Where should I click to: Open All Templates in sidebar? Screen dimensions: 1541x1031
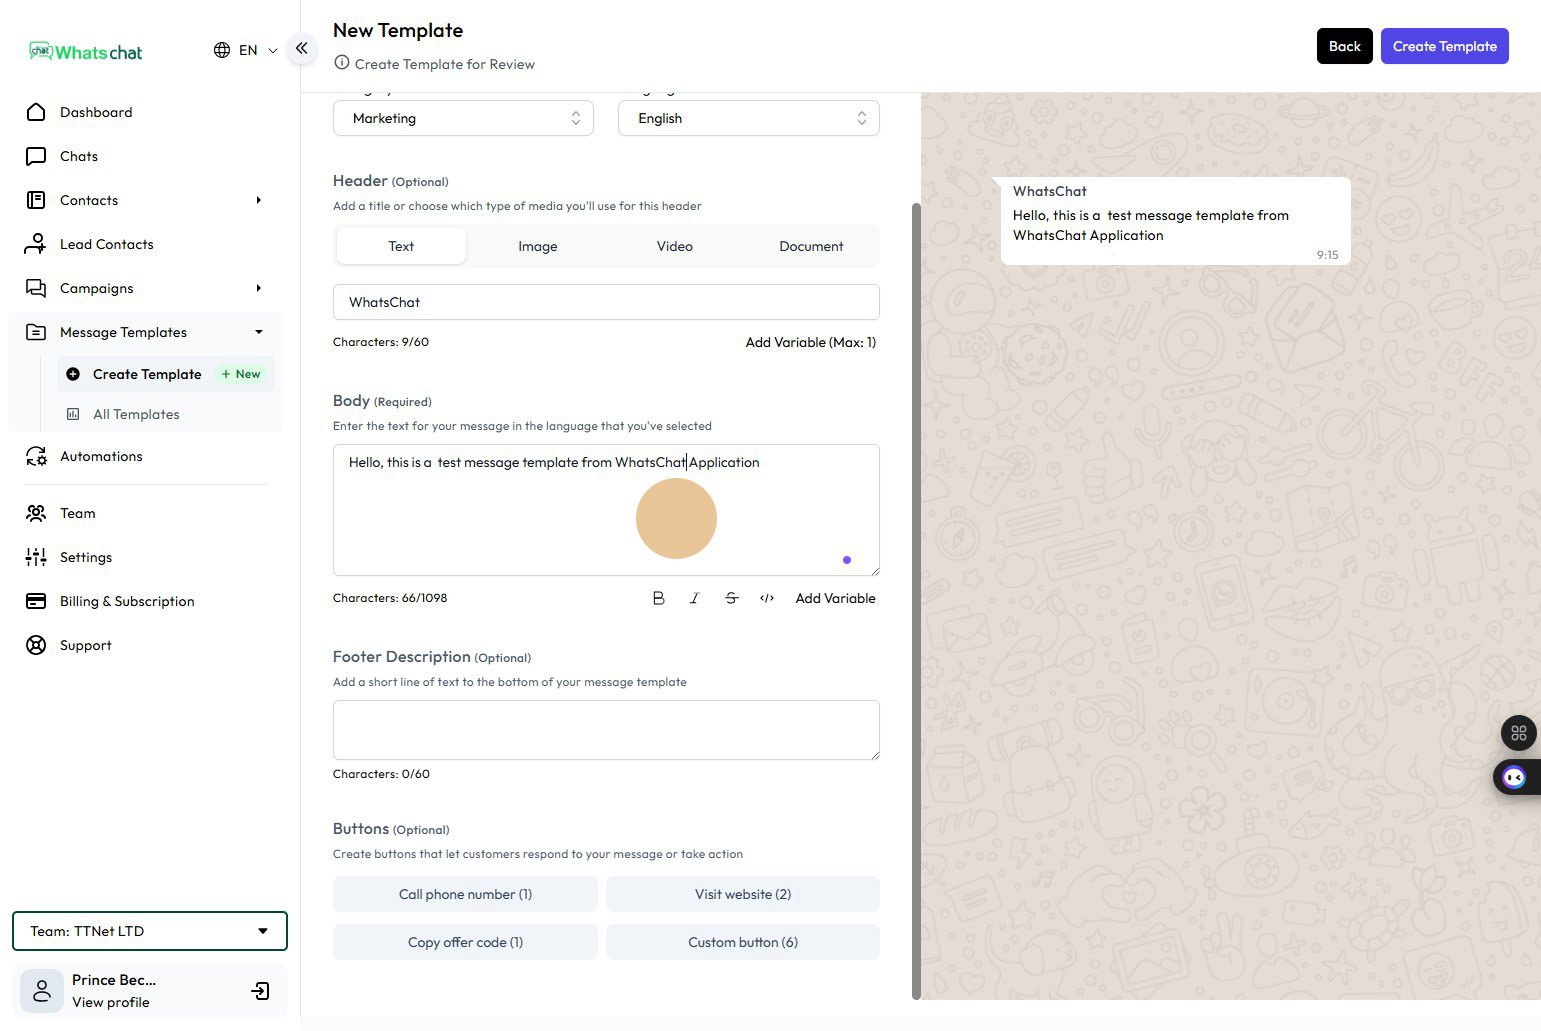(x=136, y=414)
